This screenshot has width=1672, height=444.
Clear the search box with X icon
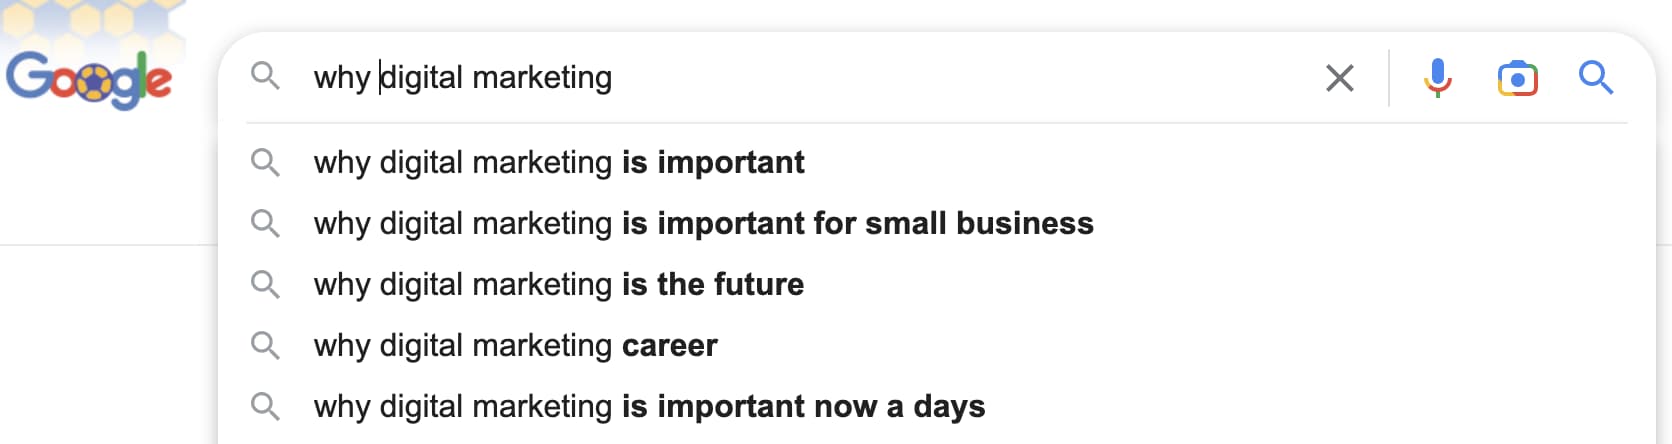(1339, 78)
